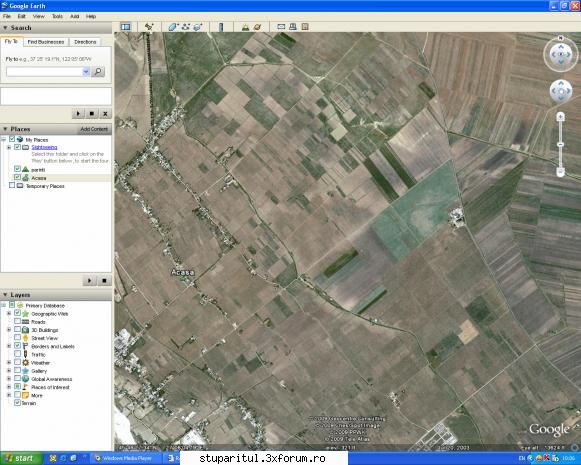The image size is (581, 465).
Task: Click the zoom slider track on the map
Action: (x=560, y=145)
